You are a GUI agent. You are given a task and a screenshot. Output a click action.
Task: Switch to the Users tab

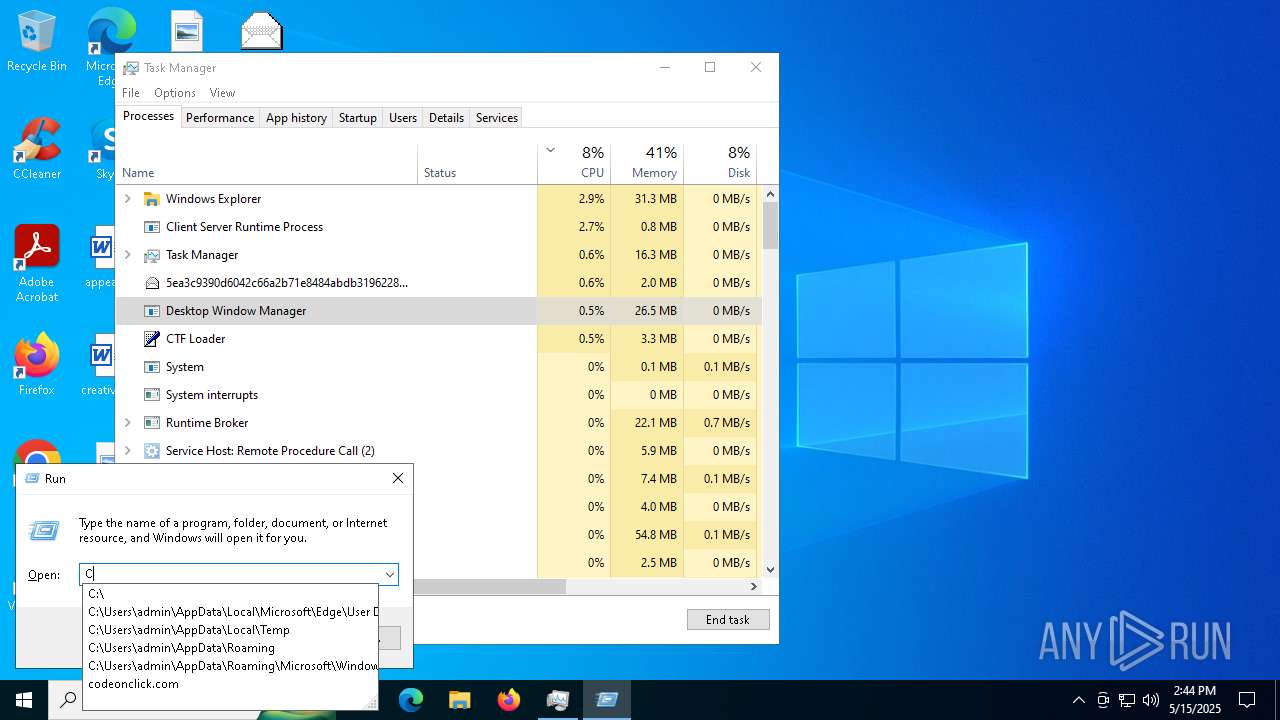(403, 118)
